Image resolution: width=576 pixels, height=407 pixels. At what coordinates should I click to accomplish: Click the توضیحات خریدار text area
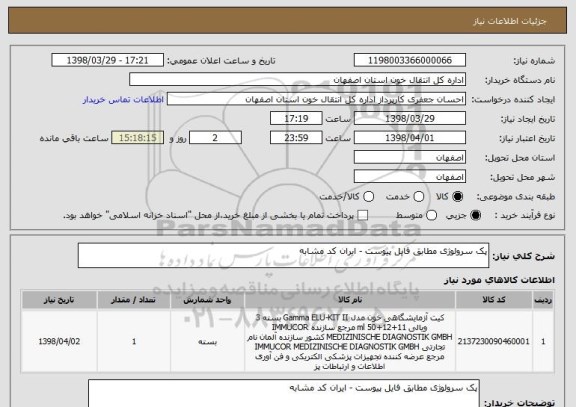(284, 393)
